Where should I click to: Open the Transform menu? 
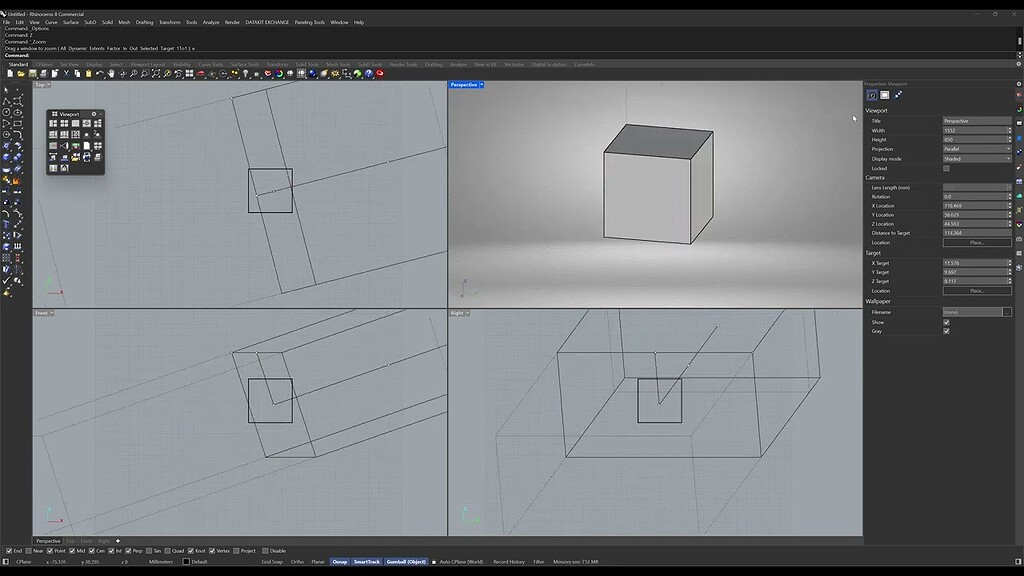coord(169,21)
